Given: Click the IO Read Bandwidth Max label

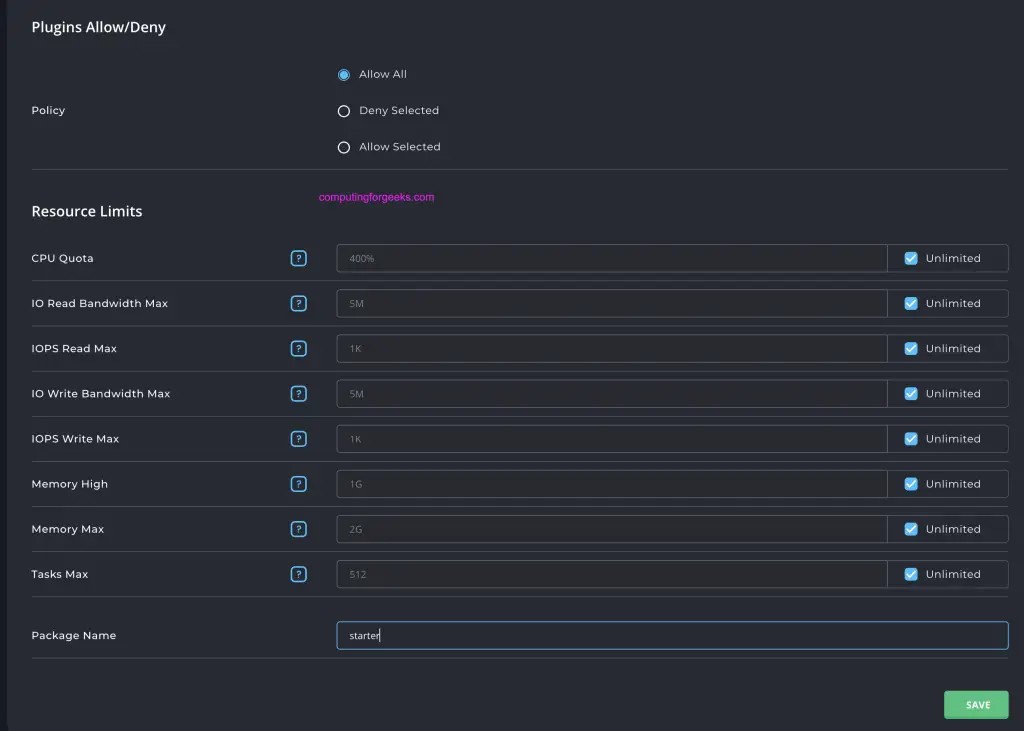Looking at the screenshot, I should 100,303.
